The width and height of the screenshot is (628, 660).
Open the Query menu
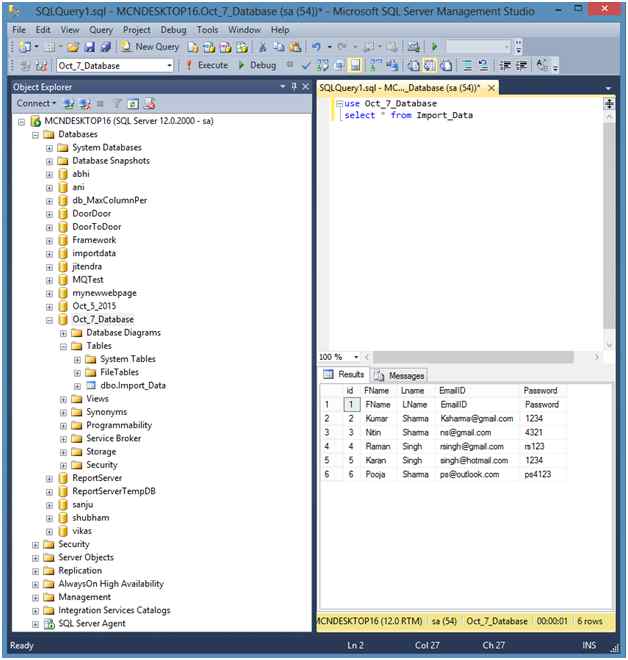click(101, 30)
